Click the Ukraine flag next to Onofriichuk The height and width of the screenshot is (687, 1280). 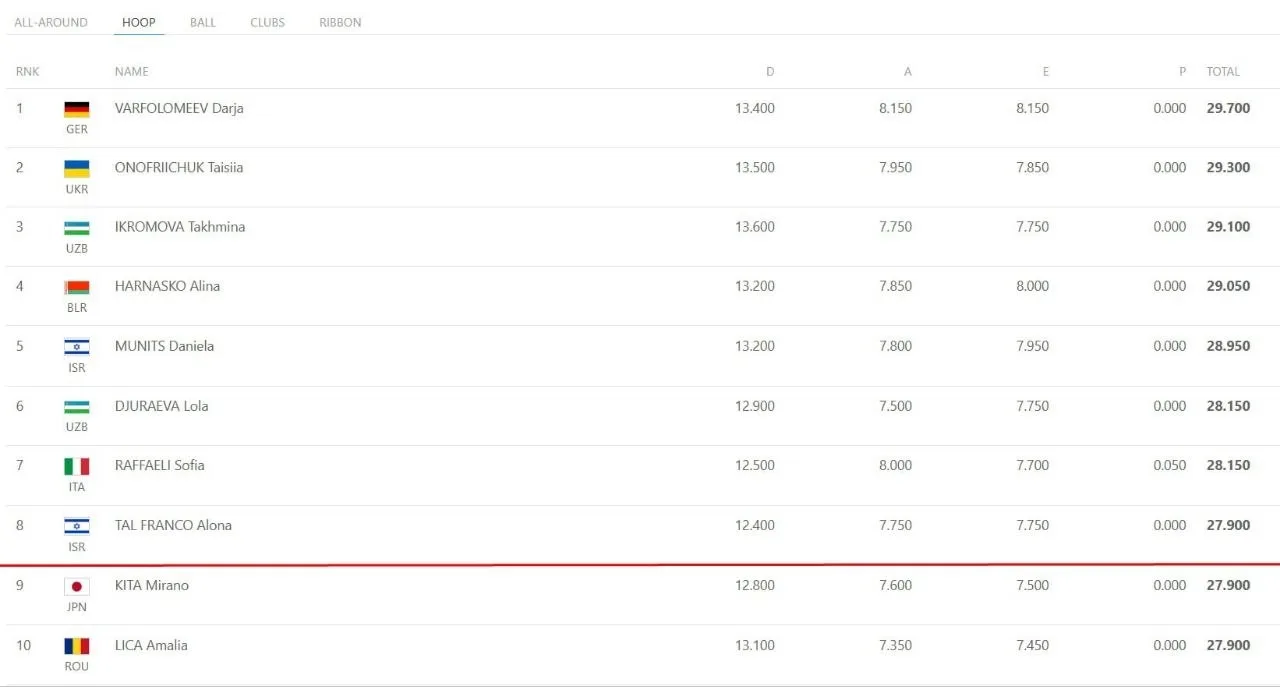[x=77, y=169]
